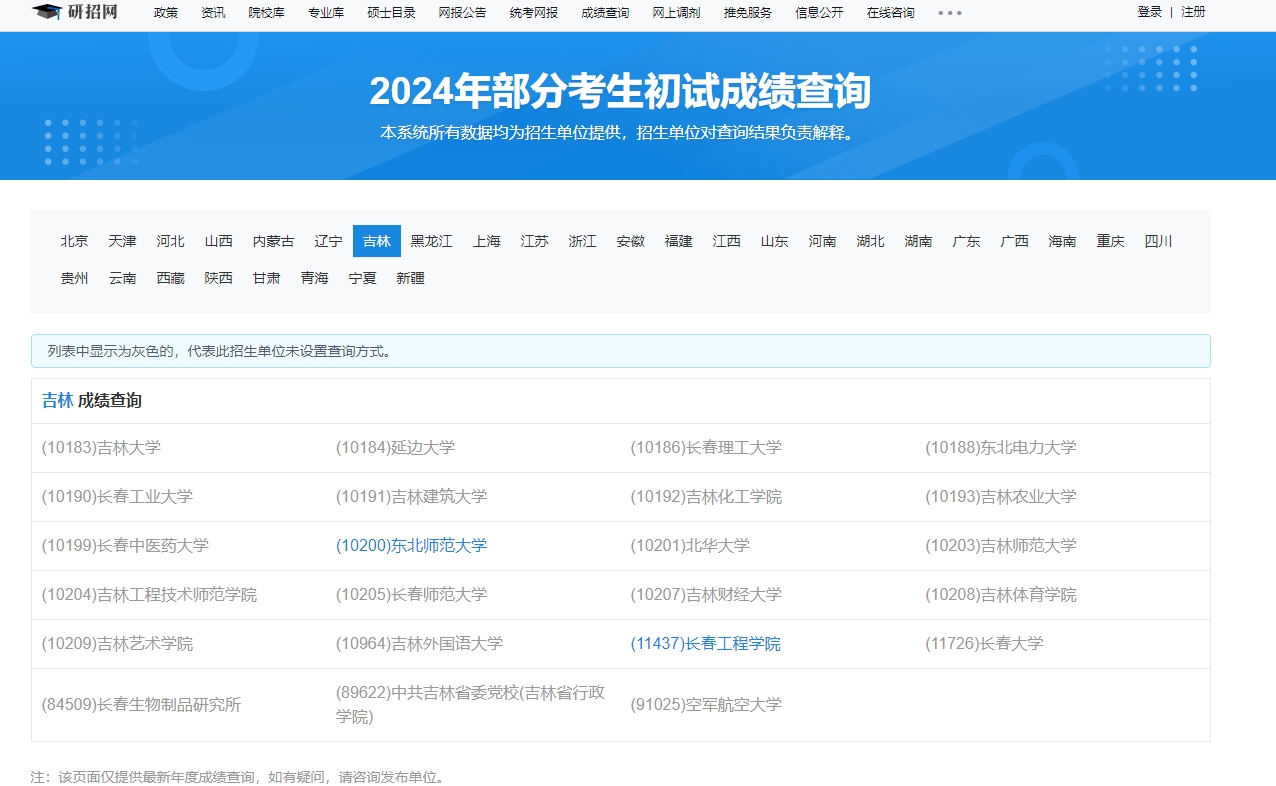
Task: Select the 天津 province tab
Action: 123,241
